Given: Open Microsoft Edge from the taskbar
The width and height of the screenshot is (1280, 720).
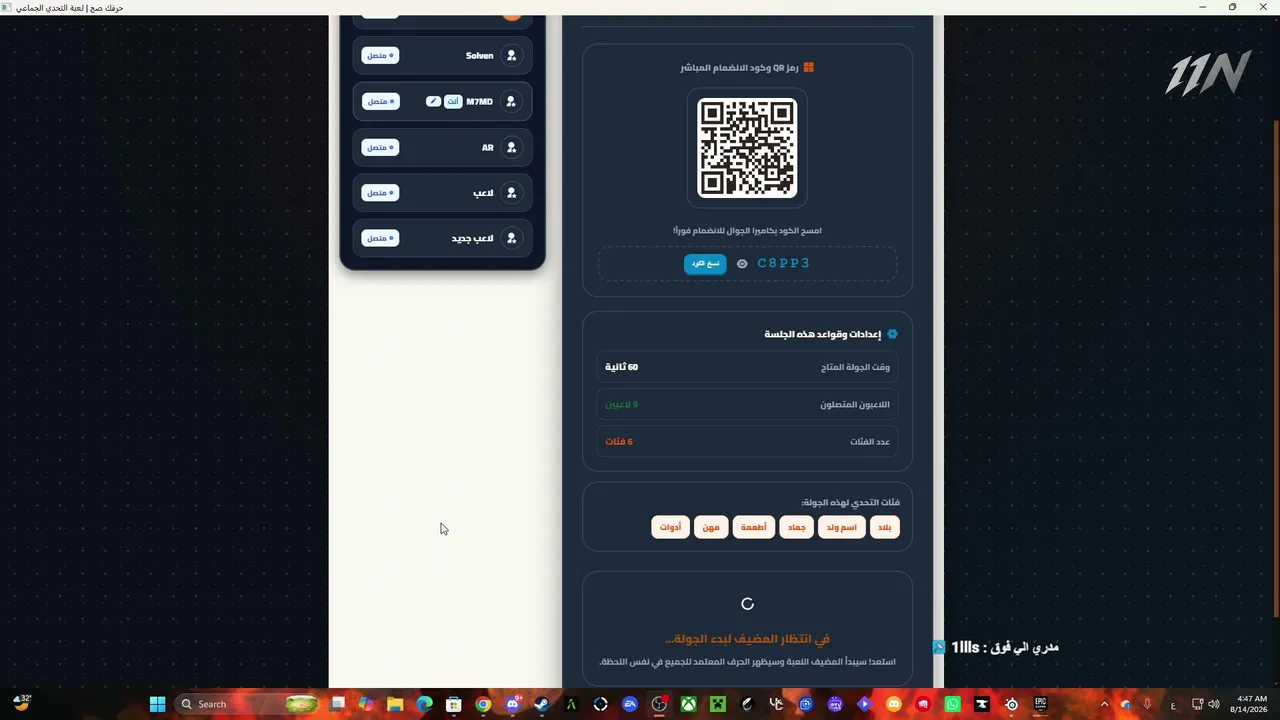Looking at the screenshot, I should tap(424, 704).
